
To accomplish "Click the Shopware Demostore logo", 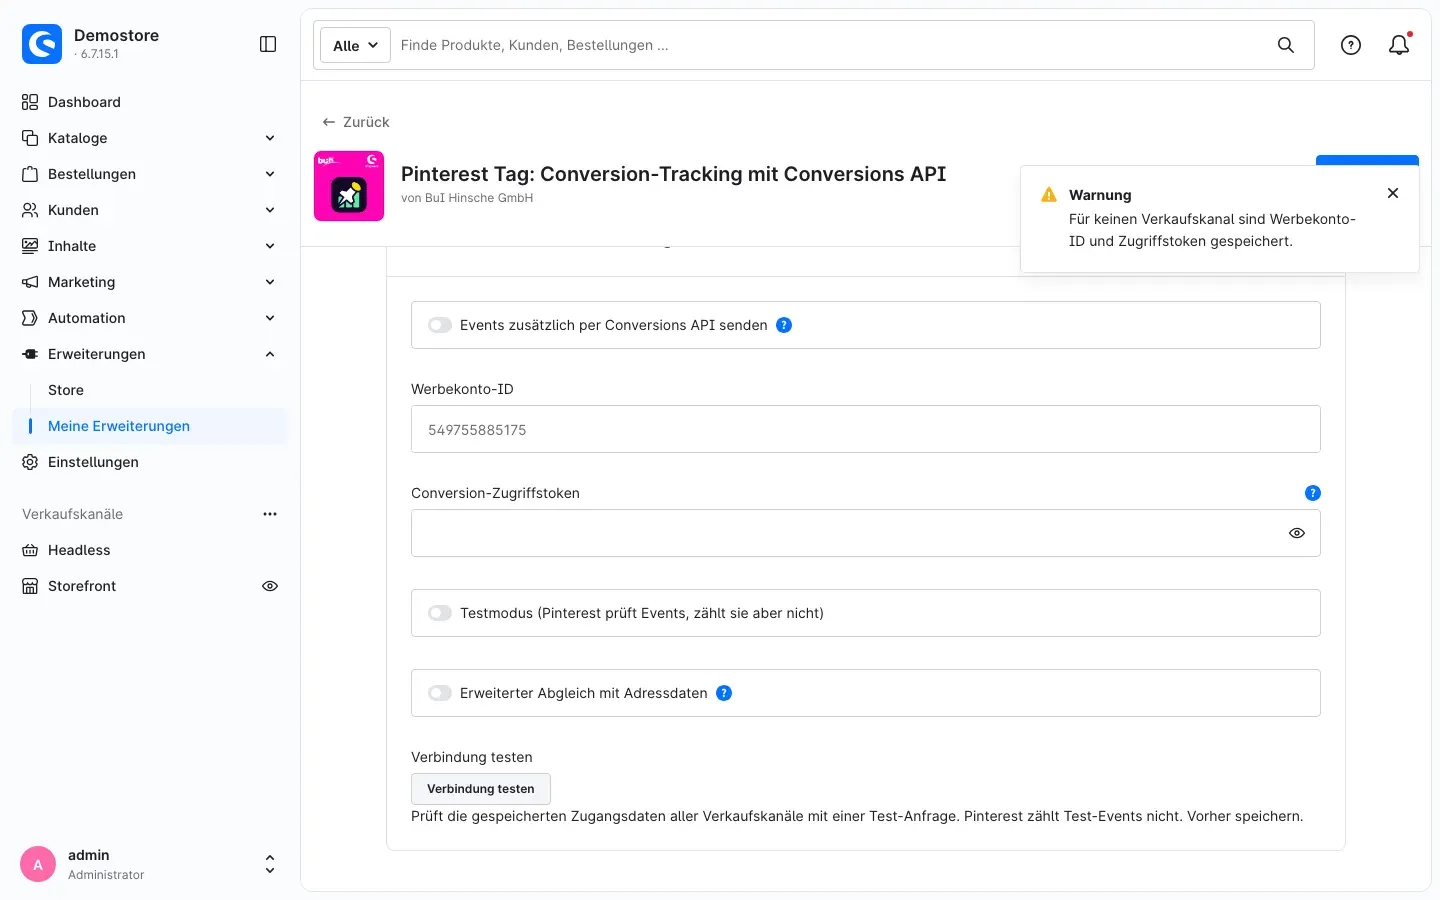I will click(x=42, y=44).
